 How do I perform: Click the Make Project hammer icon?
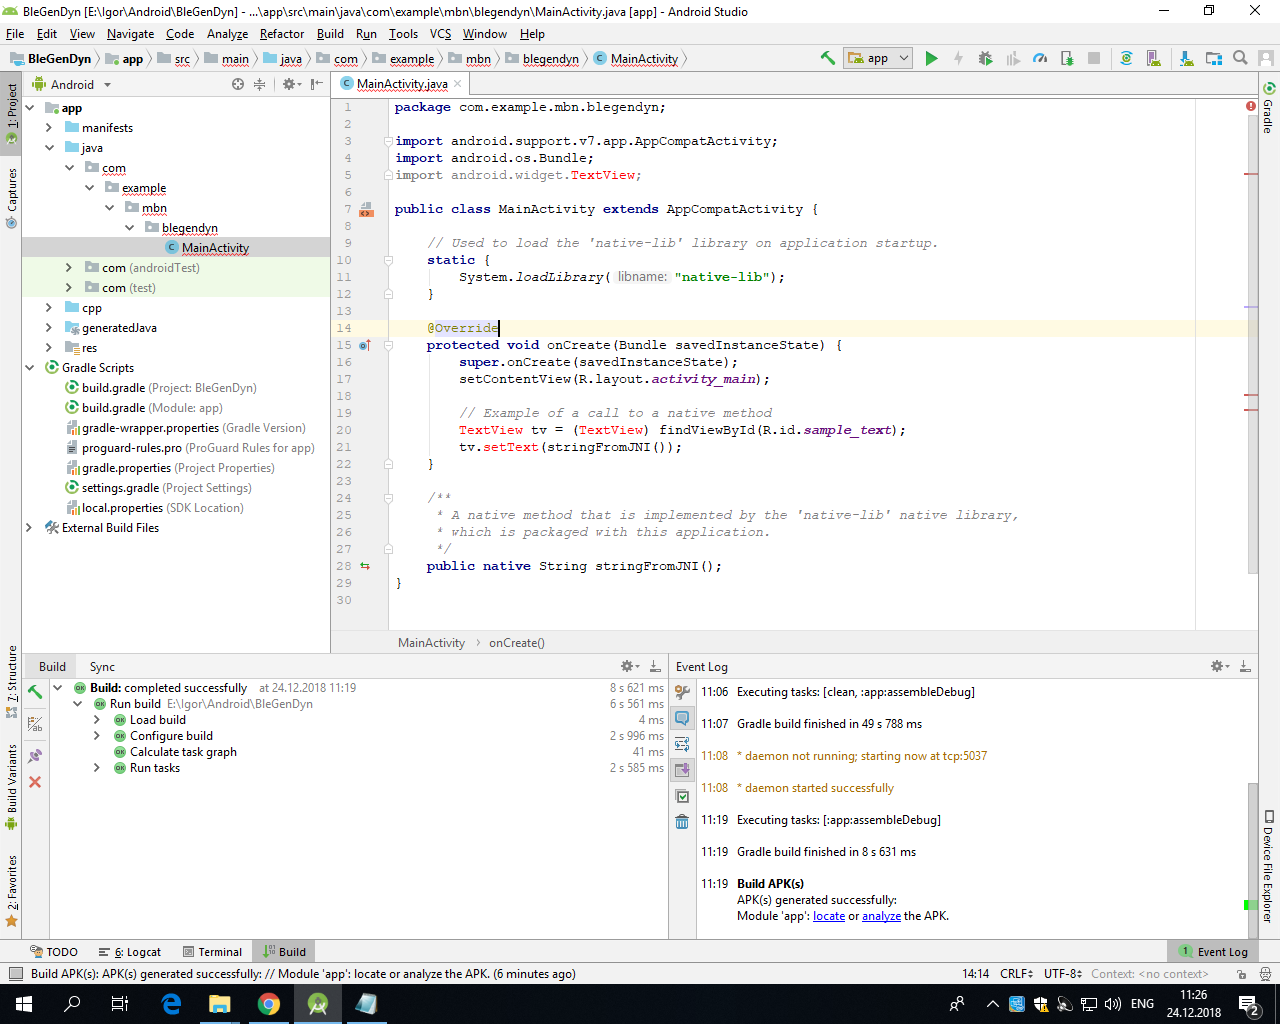tap(828, 58)
